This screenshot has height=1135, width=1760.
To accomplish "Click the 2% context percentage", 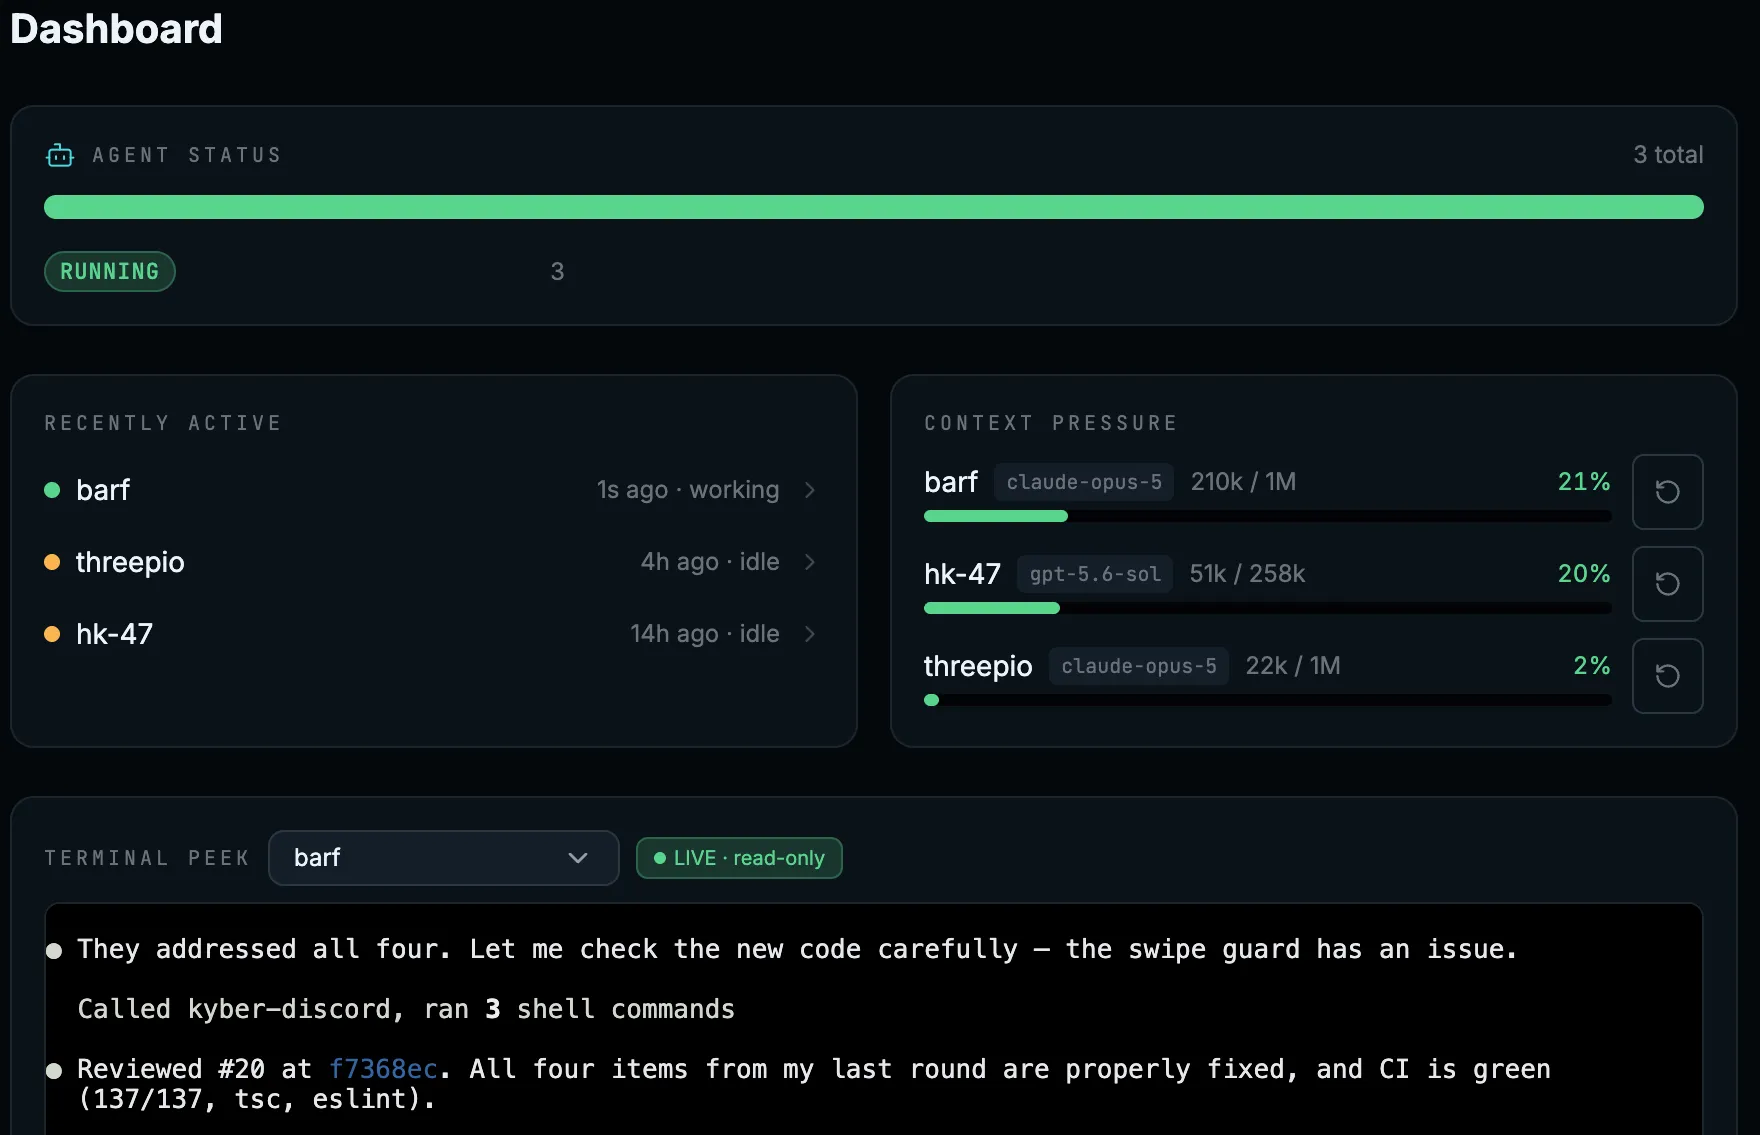I will pyautogui.click(x=1591, y=666).
